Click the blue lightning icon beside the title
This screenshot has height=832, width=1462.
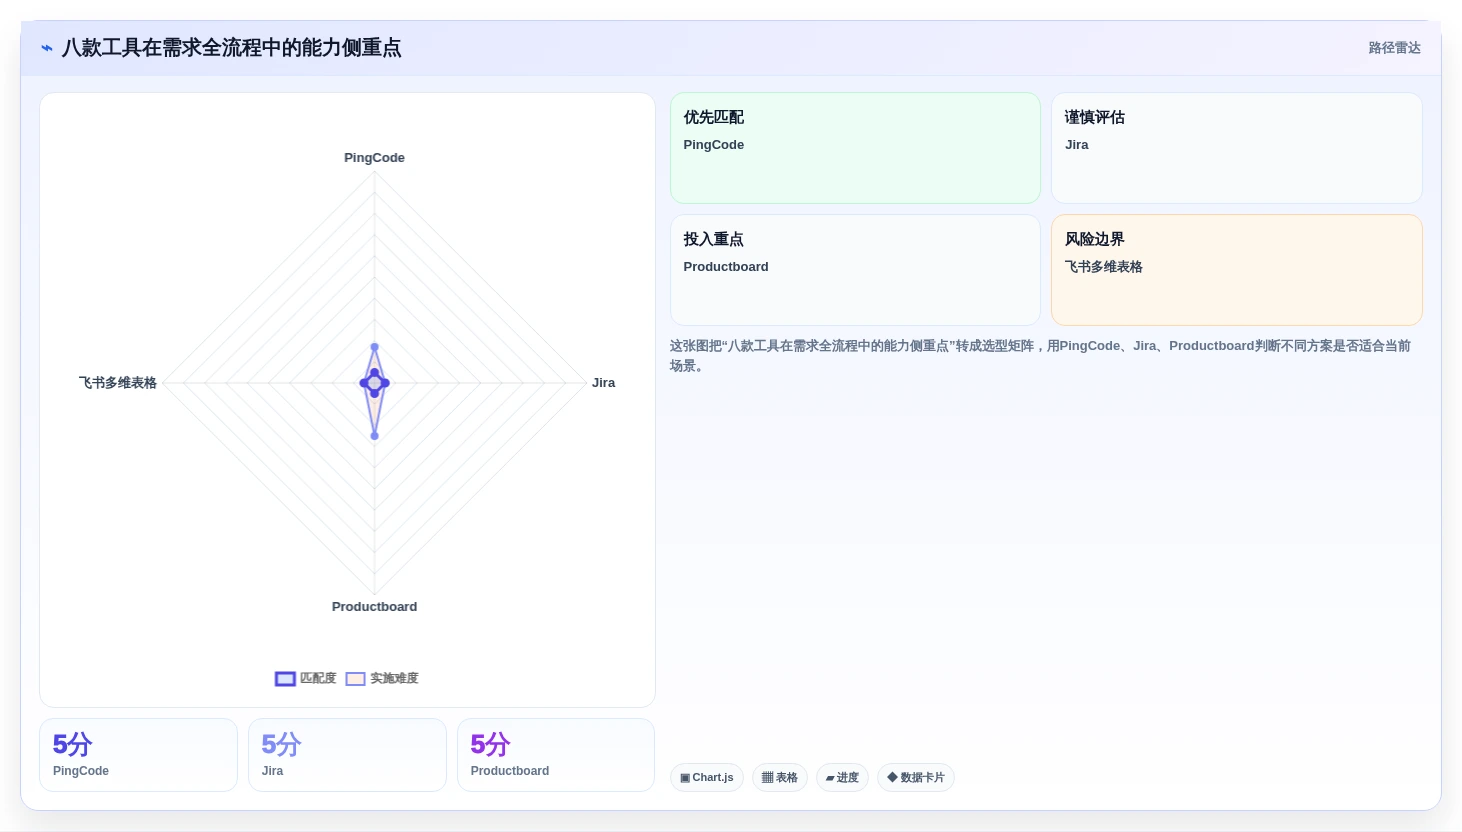pos(47,48)
